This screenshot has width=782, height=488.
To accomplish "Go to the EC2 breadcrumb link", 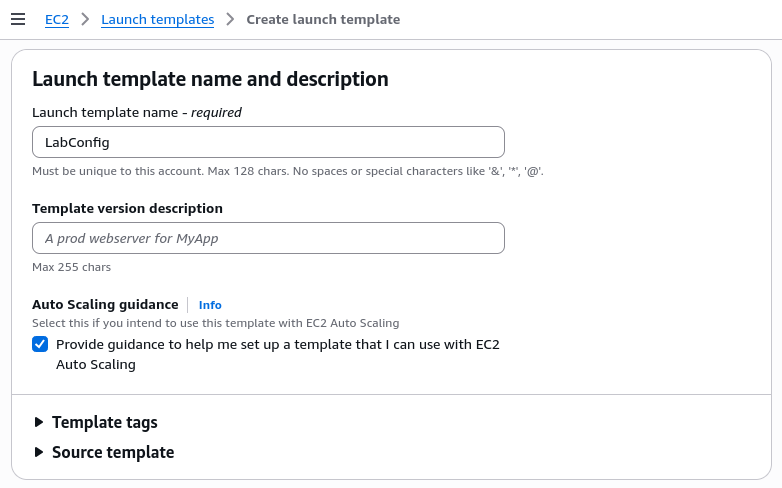I will point(57,20).
